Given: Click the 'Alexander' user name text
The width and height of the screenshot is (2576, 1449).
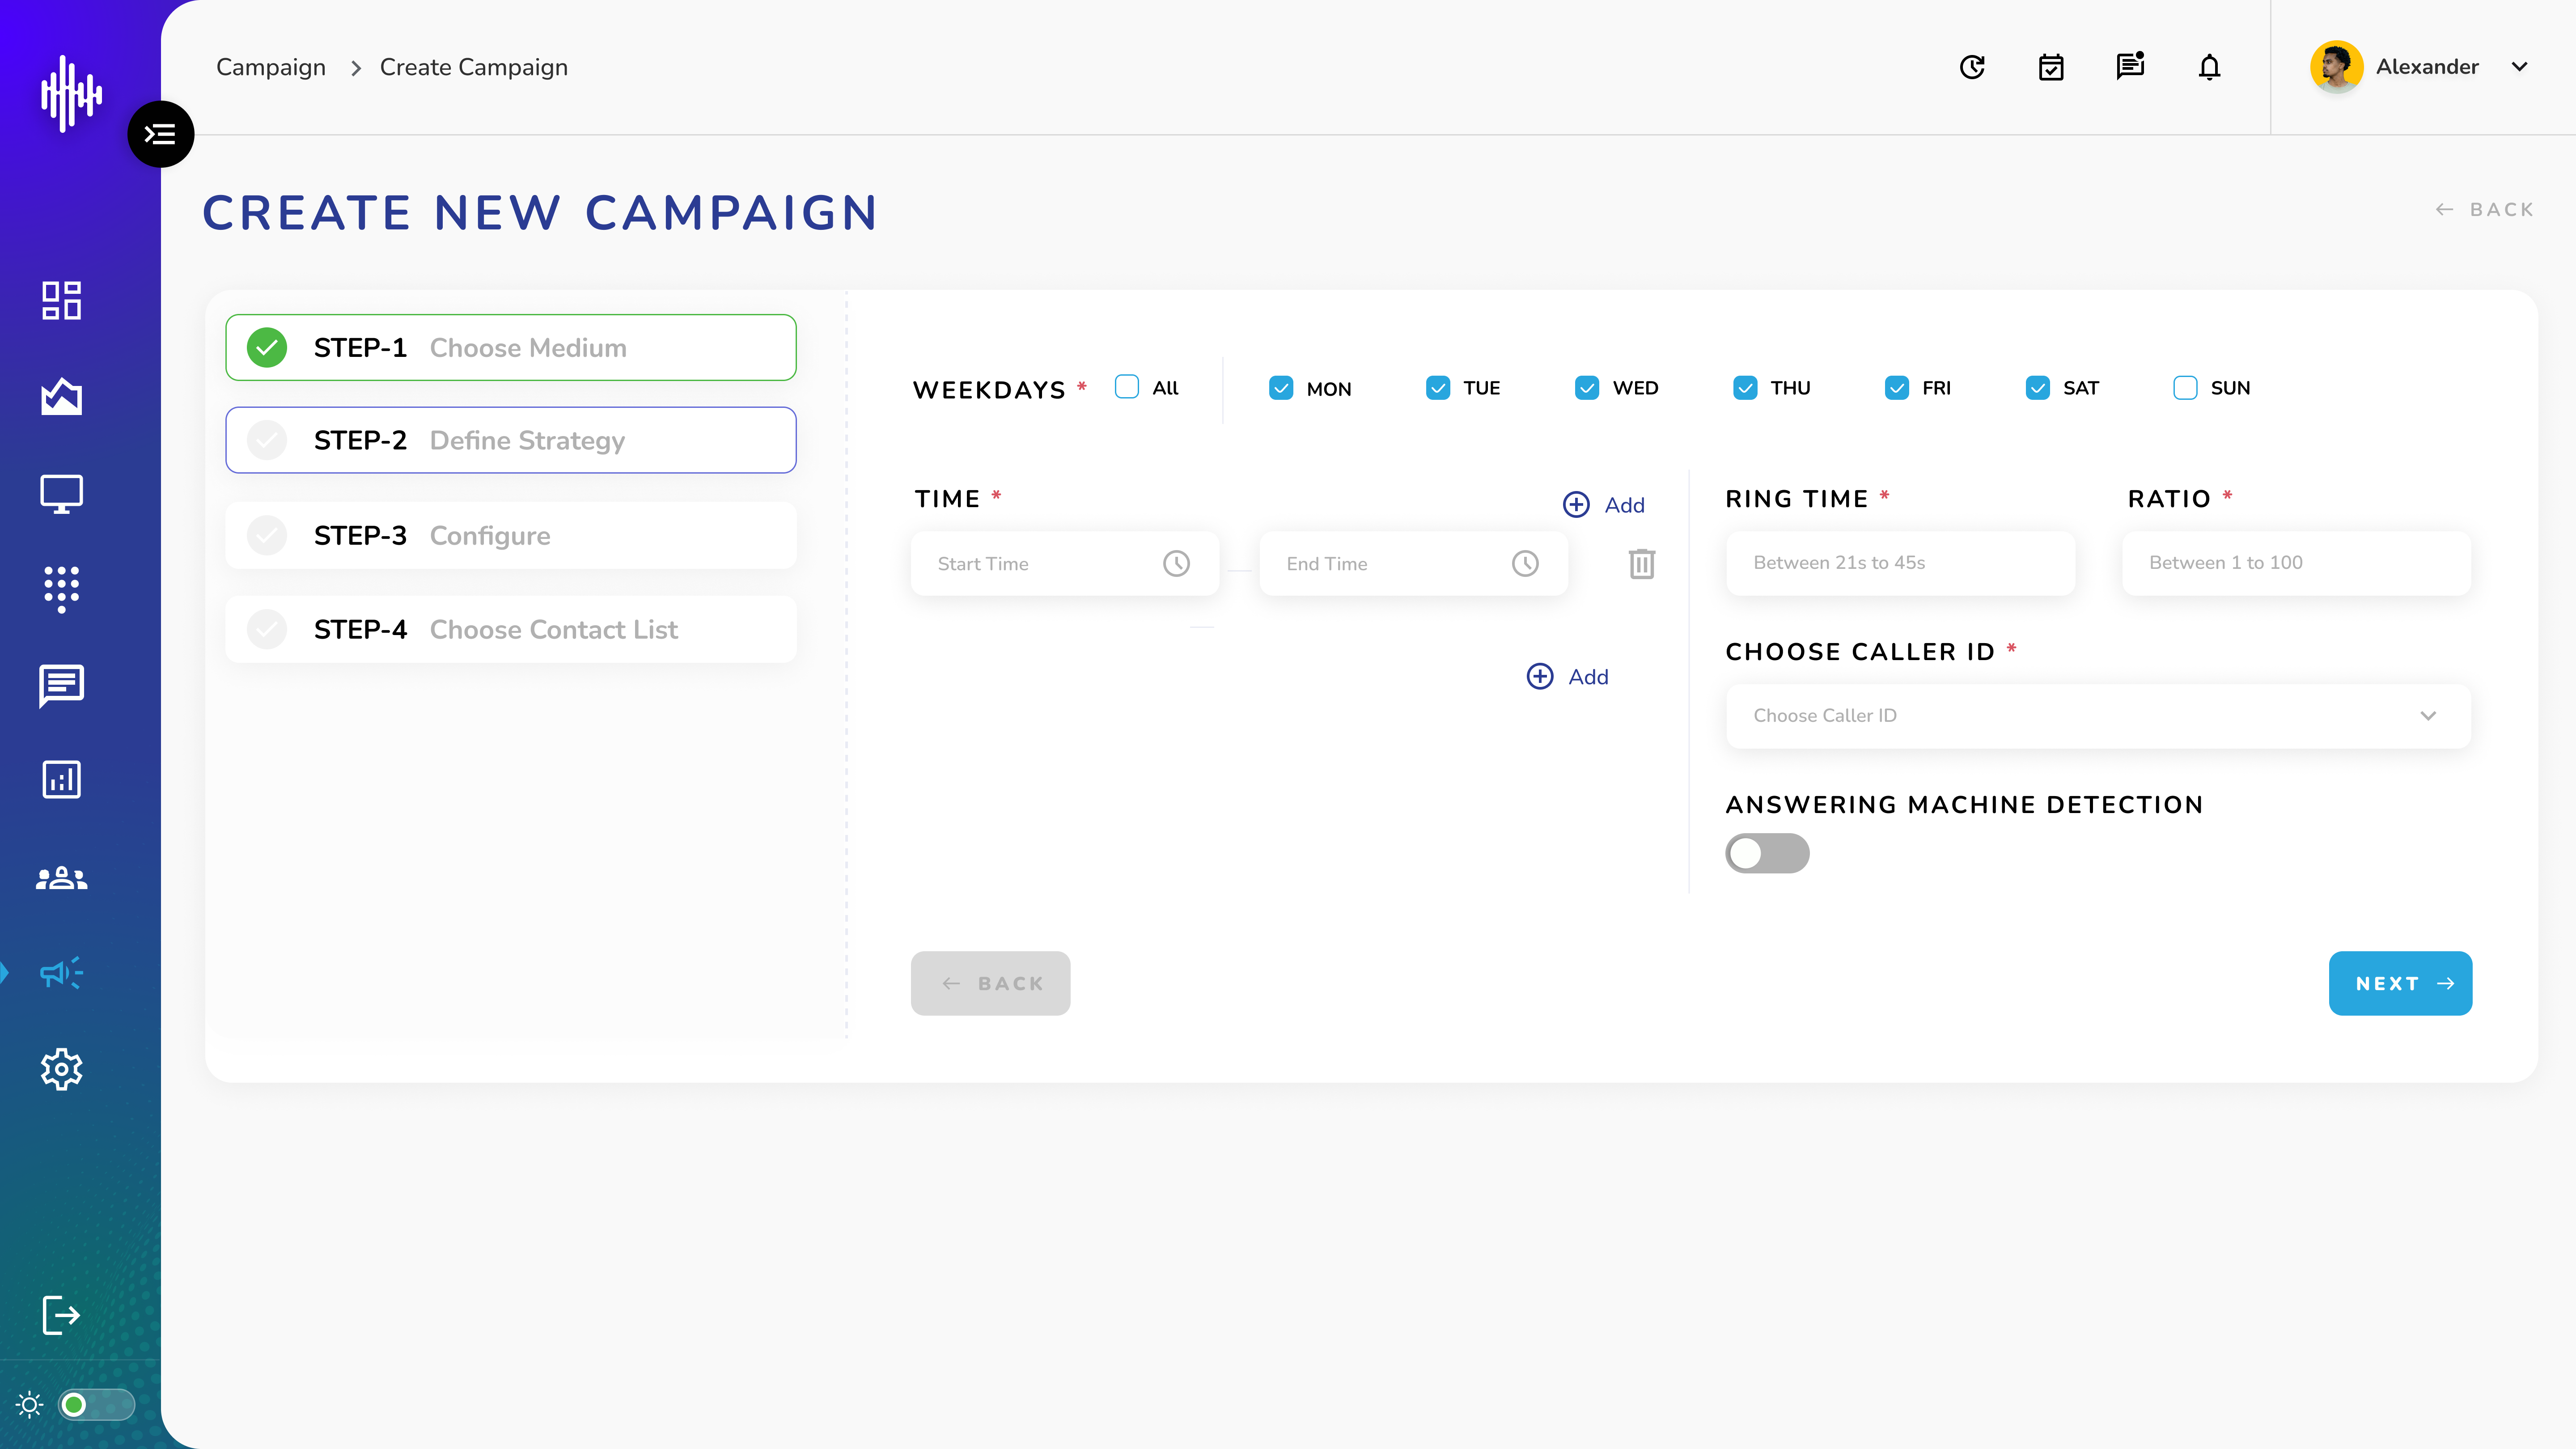Looking at the screenshot, I should tap(2427, 67).
